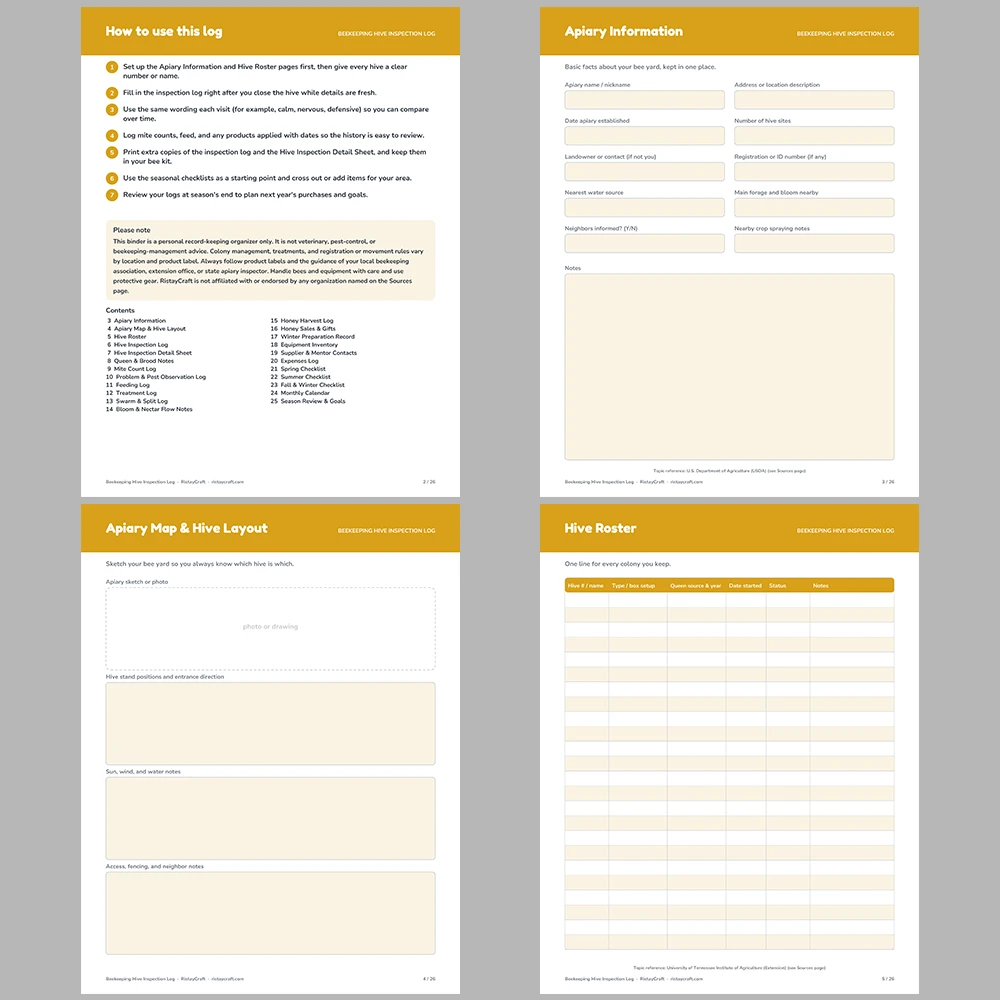Select contents entry '21 Spring Checklist'
The image size is (1000, 1000).
(298, 369)
